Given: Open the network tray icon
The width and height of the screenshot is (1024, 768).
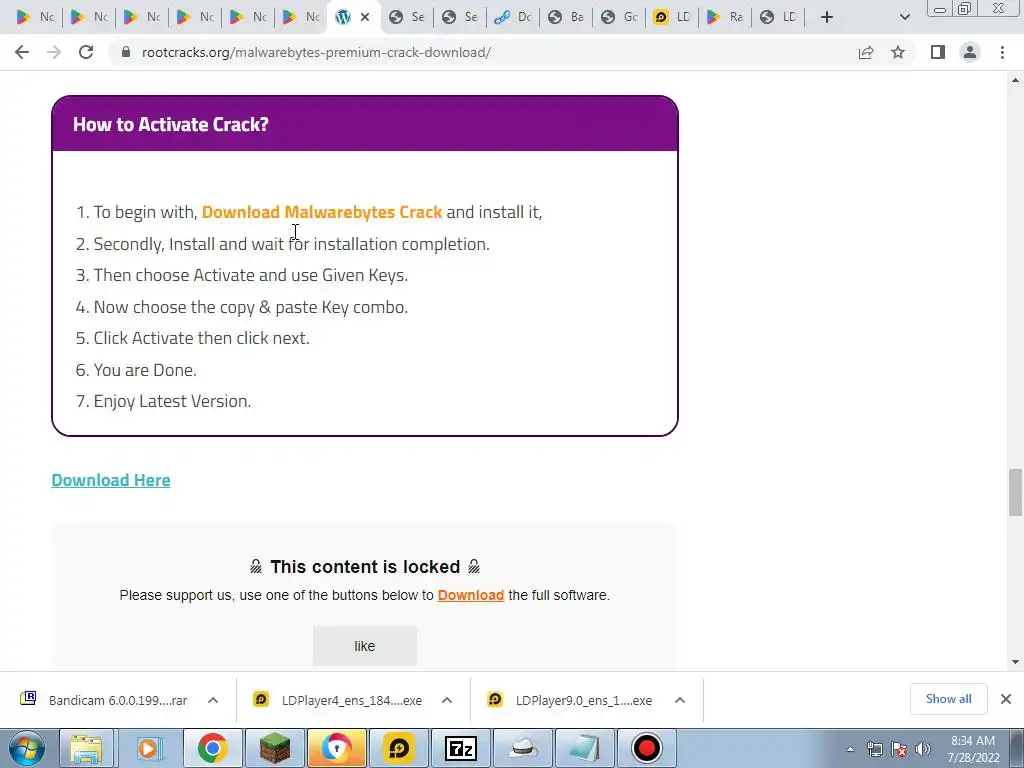Looking at the screenshot, I should tap(874, 749).
